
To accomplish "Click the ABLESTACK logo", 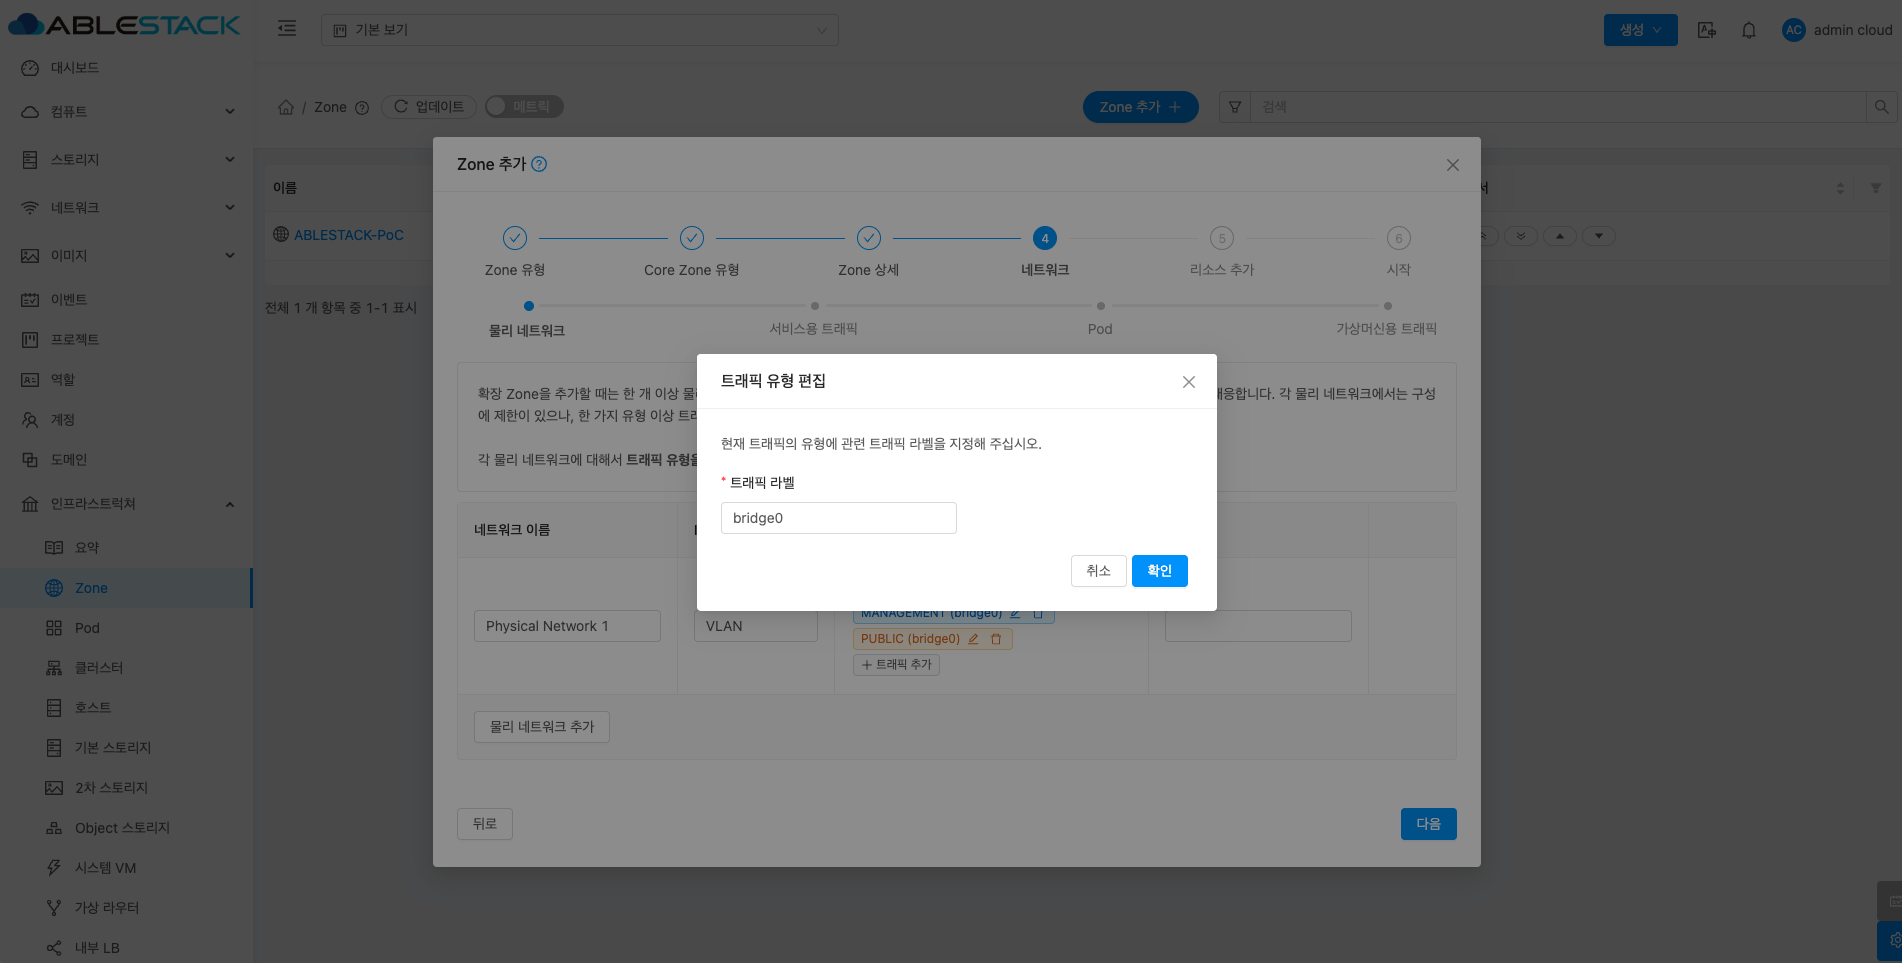I will pos(125,25).
